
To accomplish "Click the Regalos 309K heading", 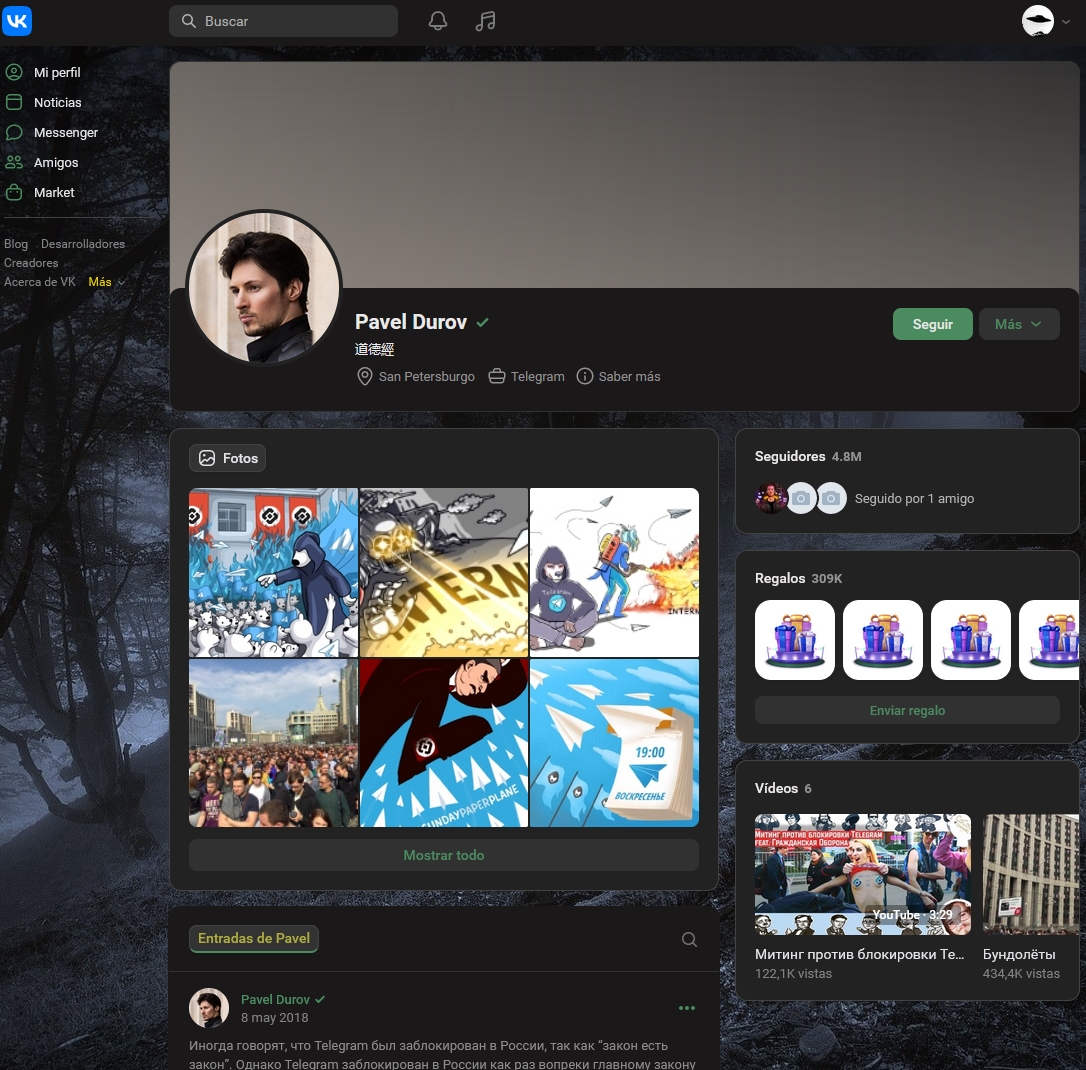I will (799, 578).
